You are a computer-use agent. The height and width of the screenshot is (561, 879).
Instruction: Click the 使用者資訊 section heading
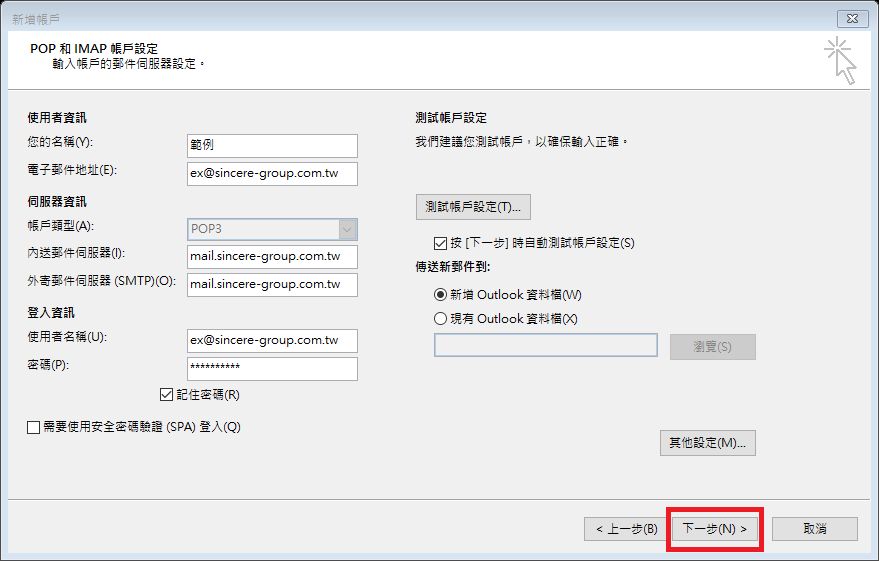pyautogui.click(x=57, y=118)
